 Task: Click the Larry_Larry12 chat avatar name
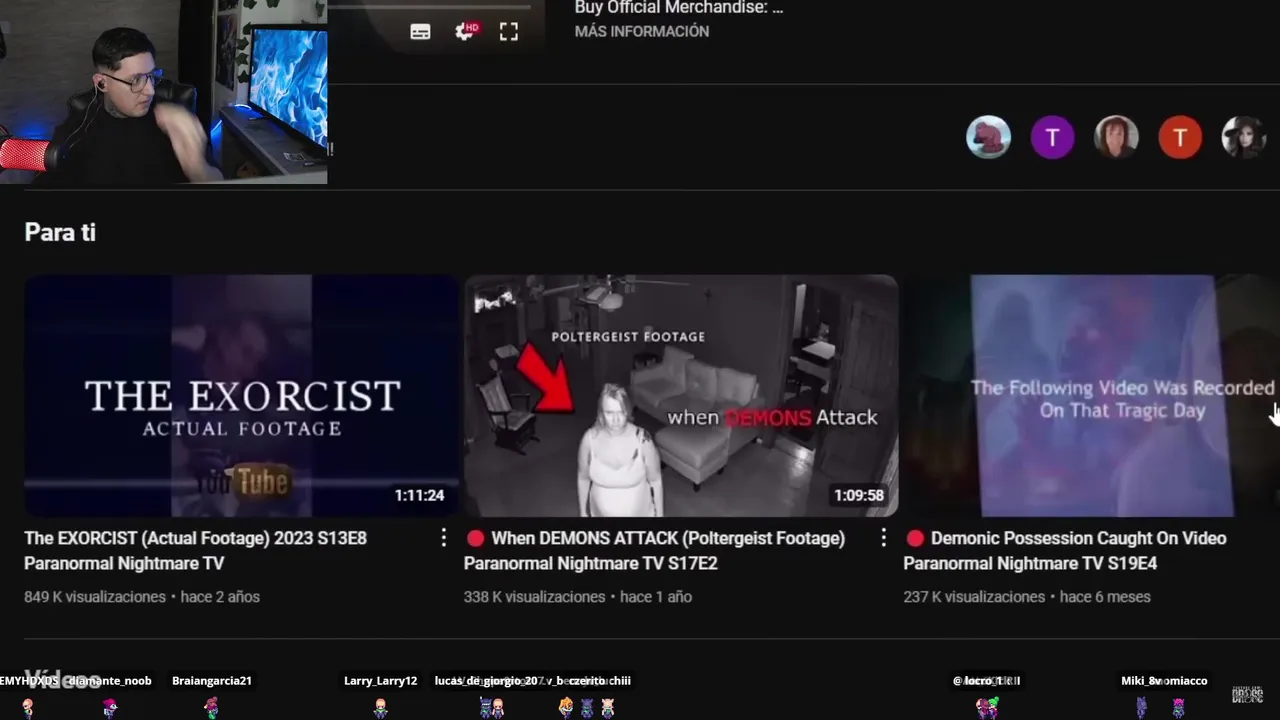(x=380, y=681)
